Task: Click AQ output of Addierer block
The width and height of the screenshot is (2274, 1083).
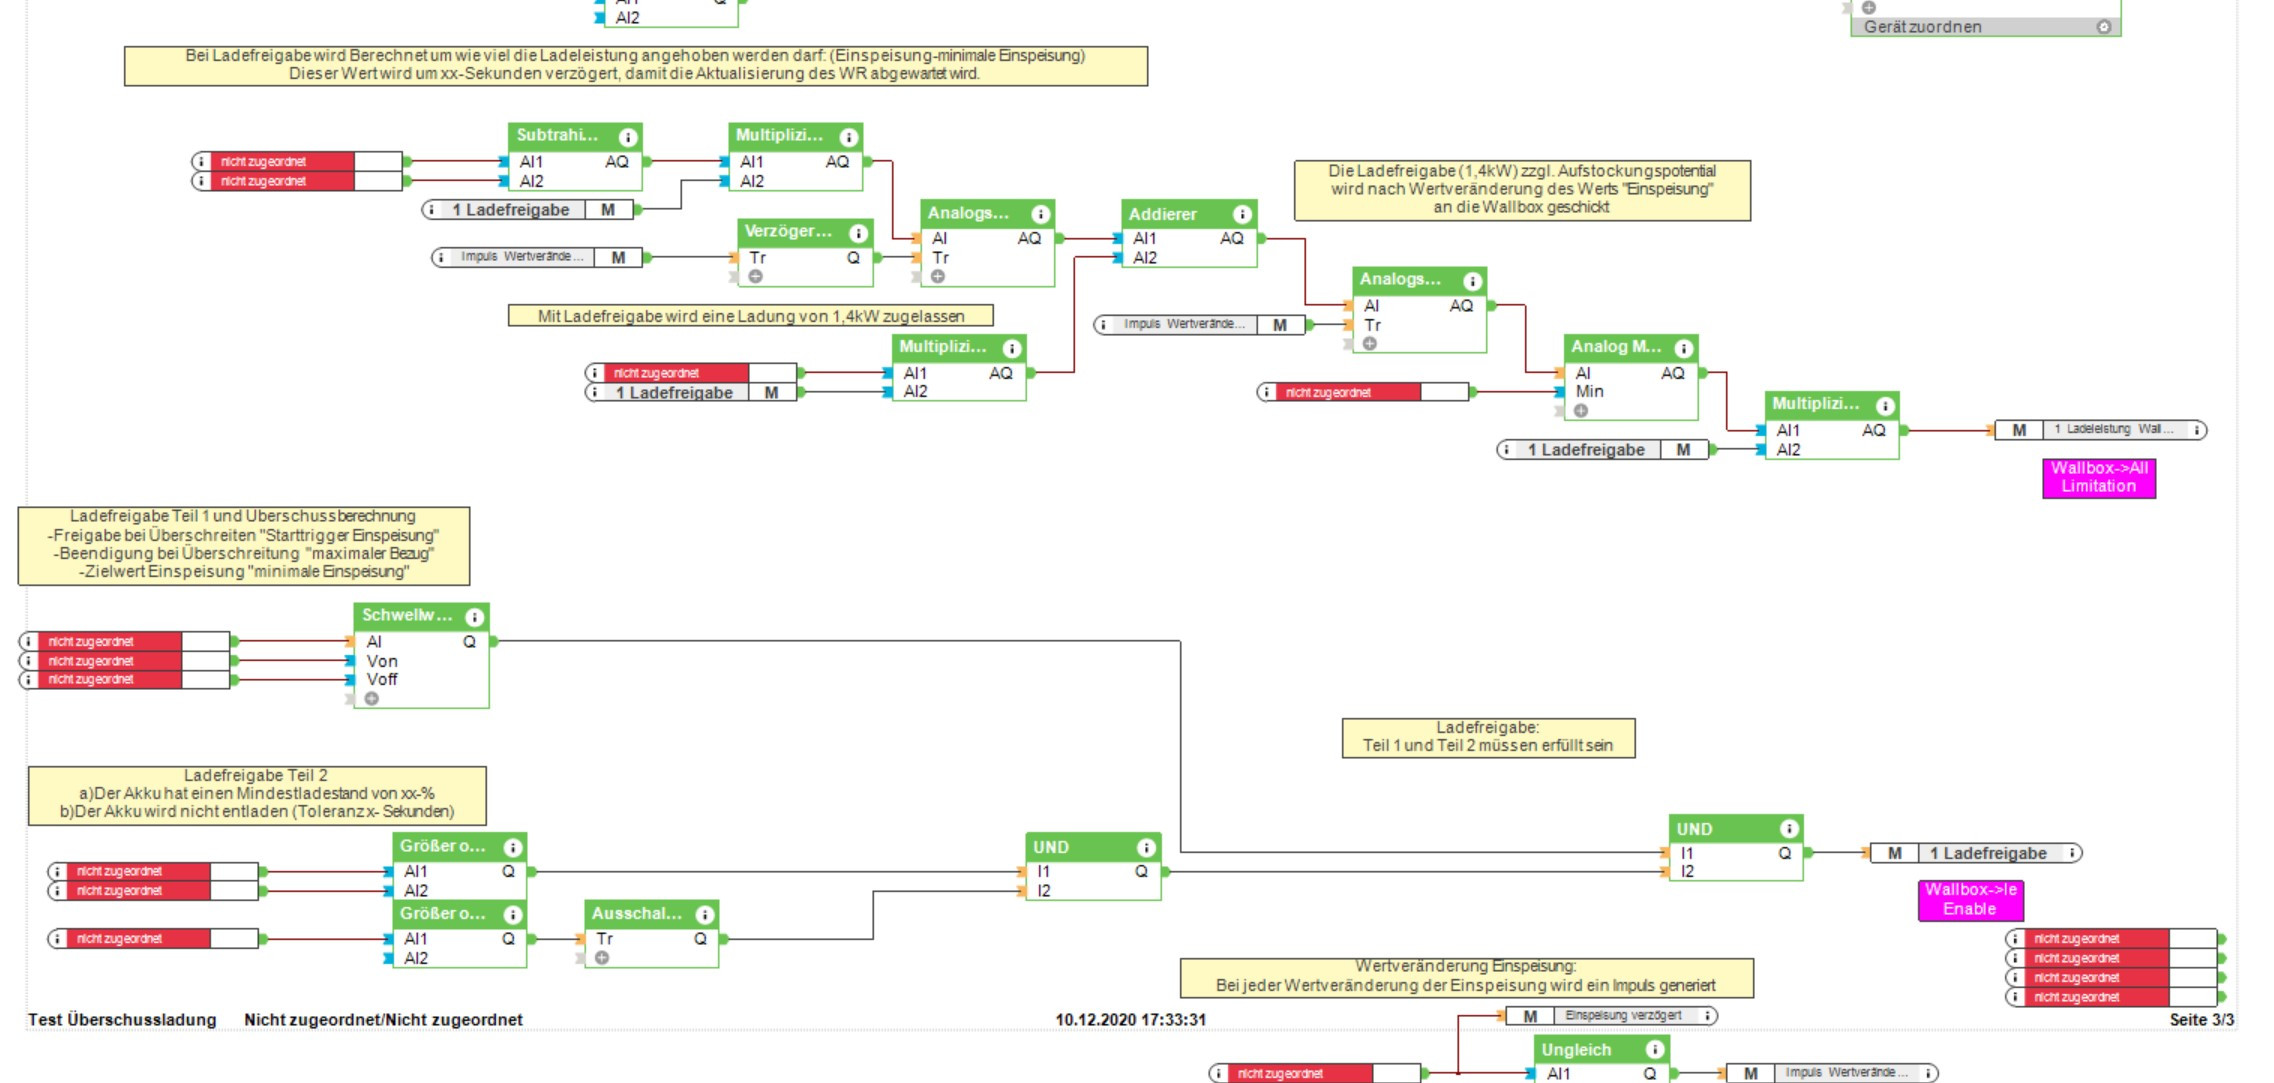Action: tap(1231, 238)
